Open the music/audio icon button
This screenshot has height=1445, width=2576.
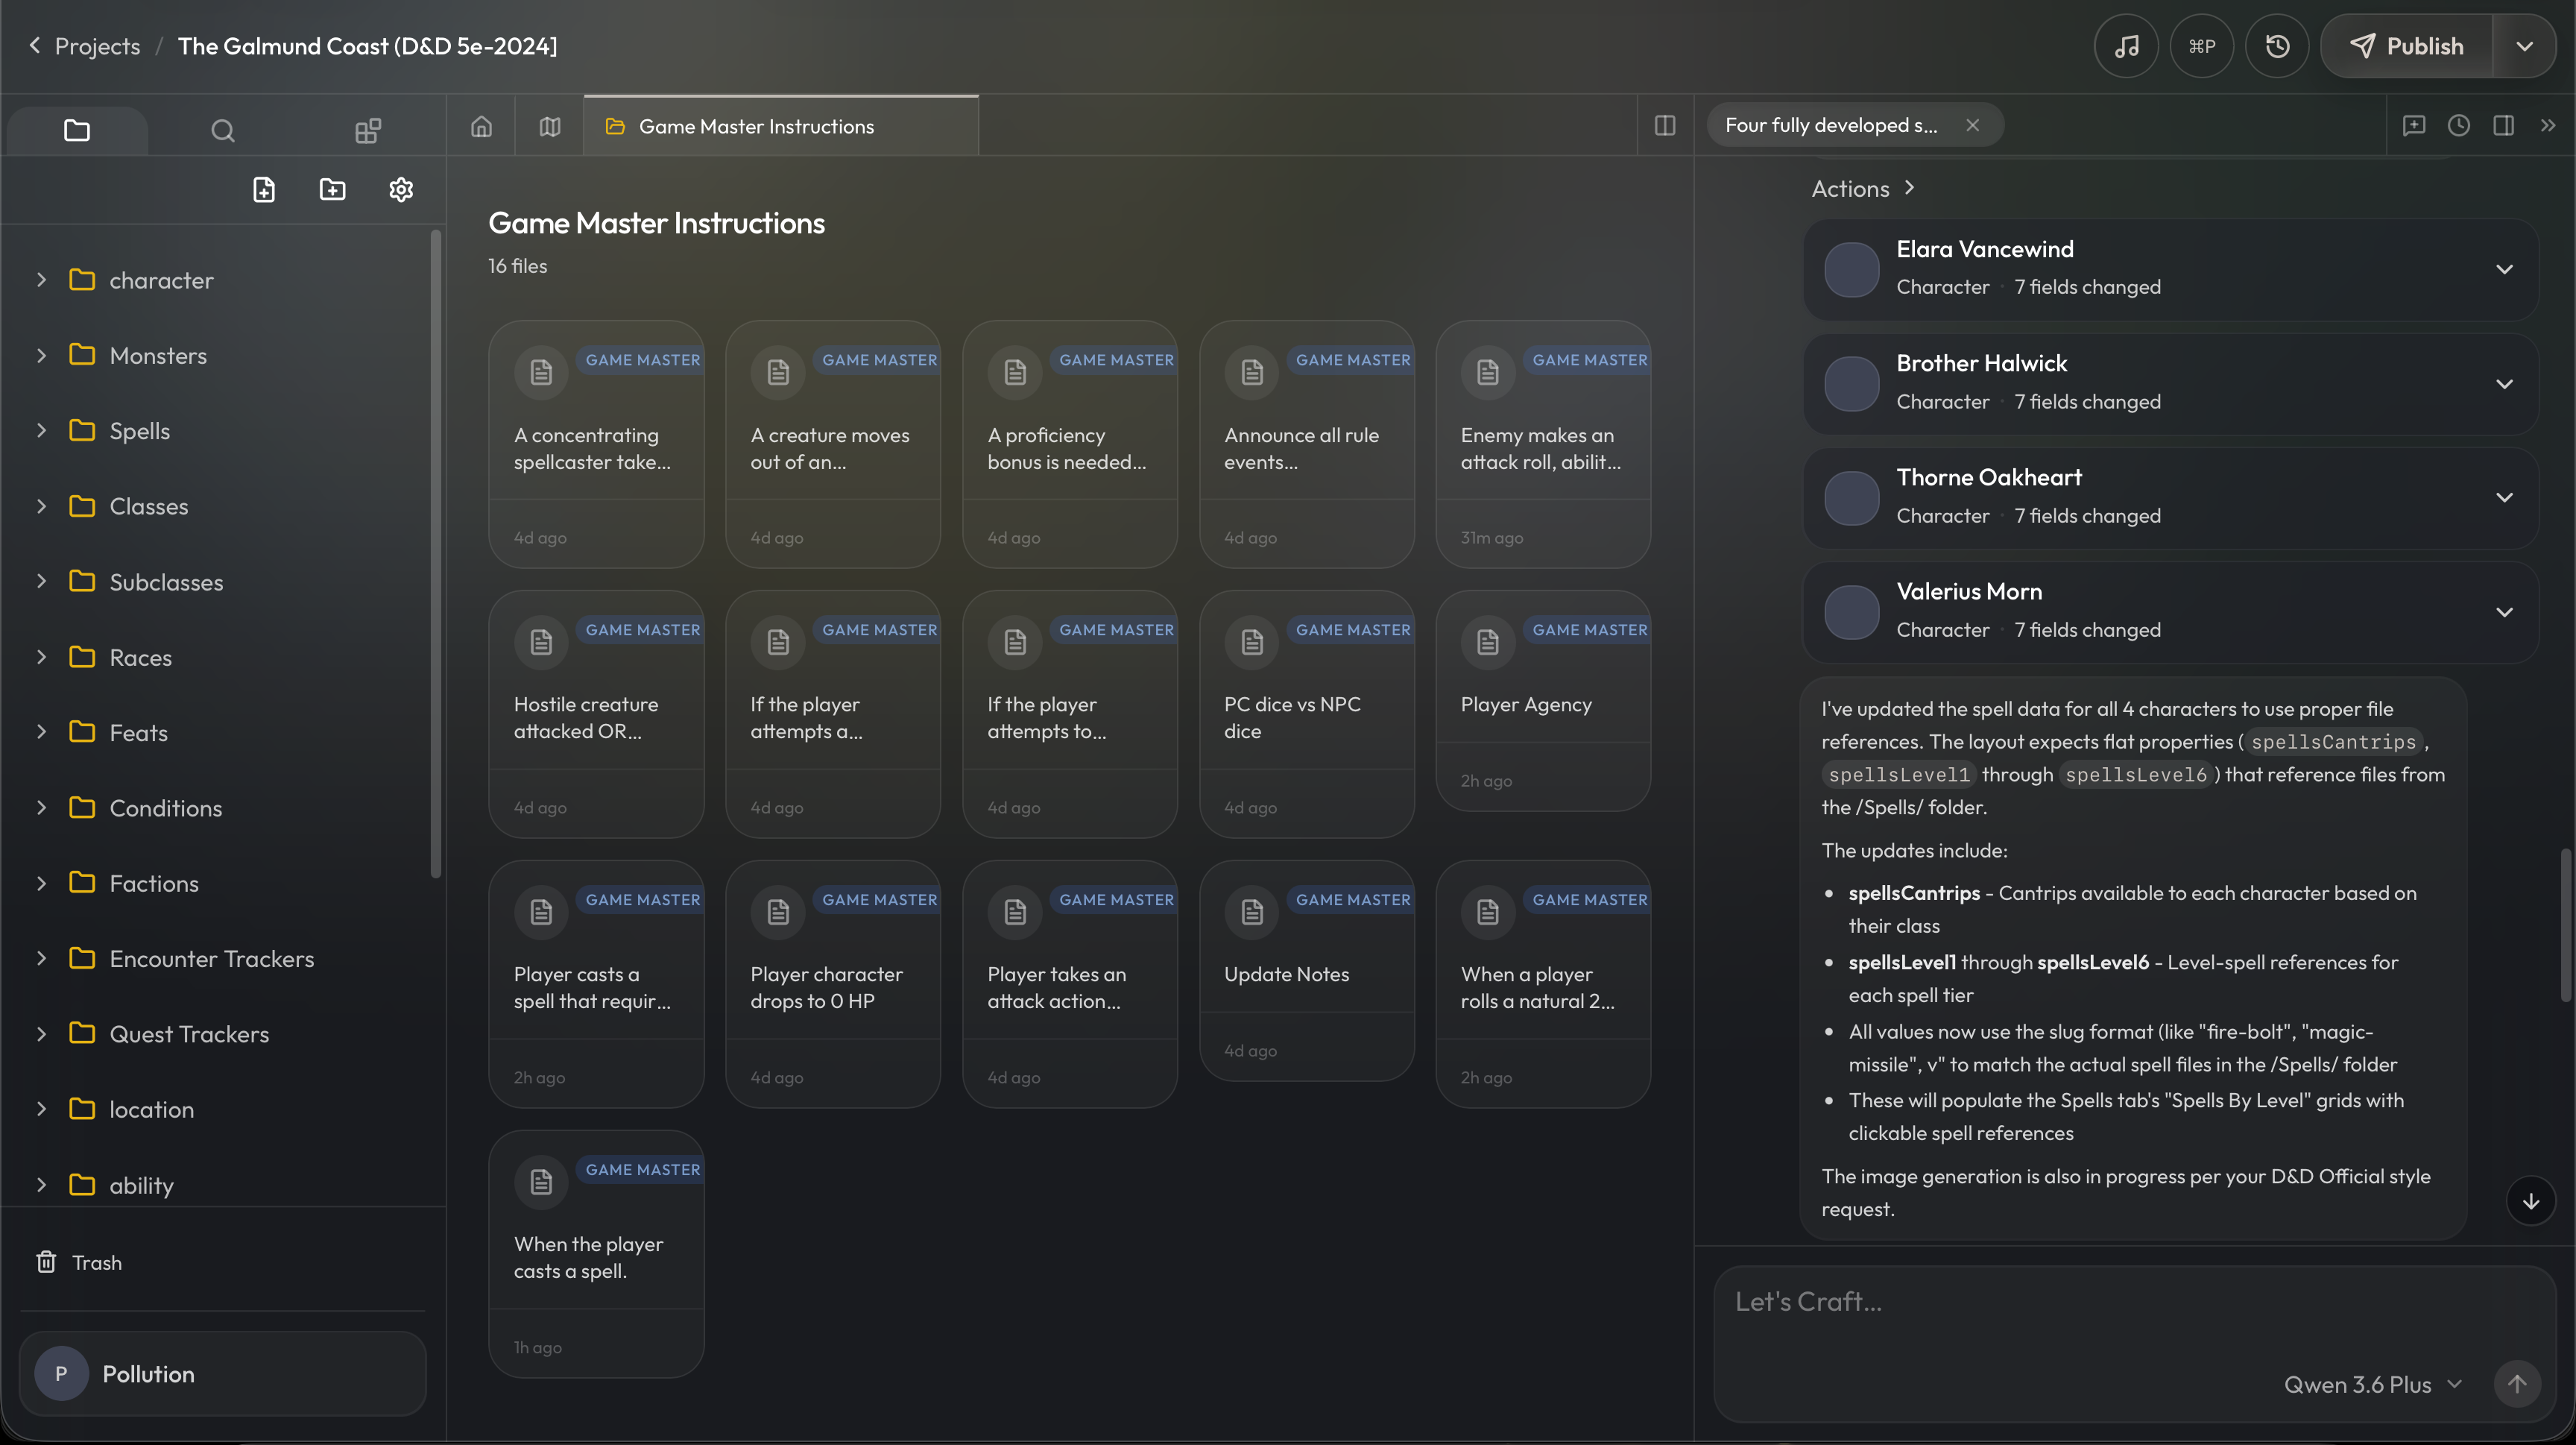click(2126, 46)
